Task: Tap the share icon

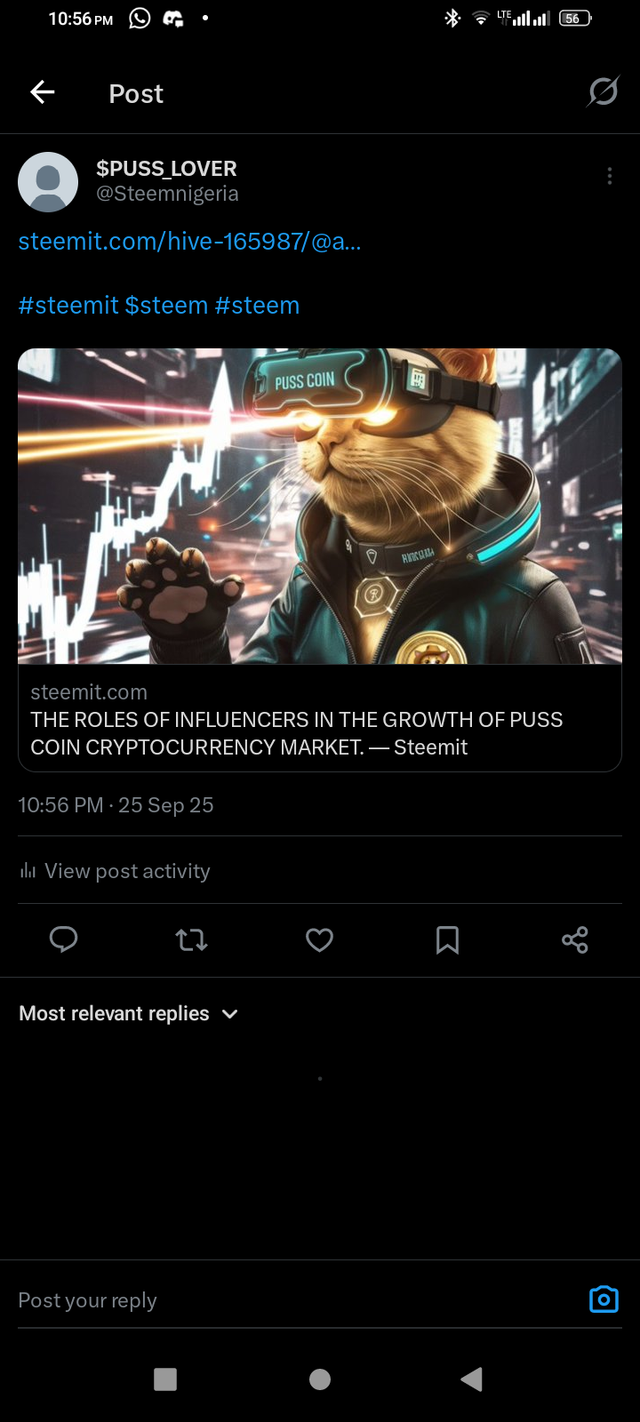Action: pos(575,939)
